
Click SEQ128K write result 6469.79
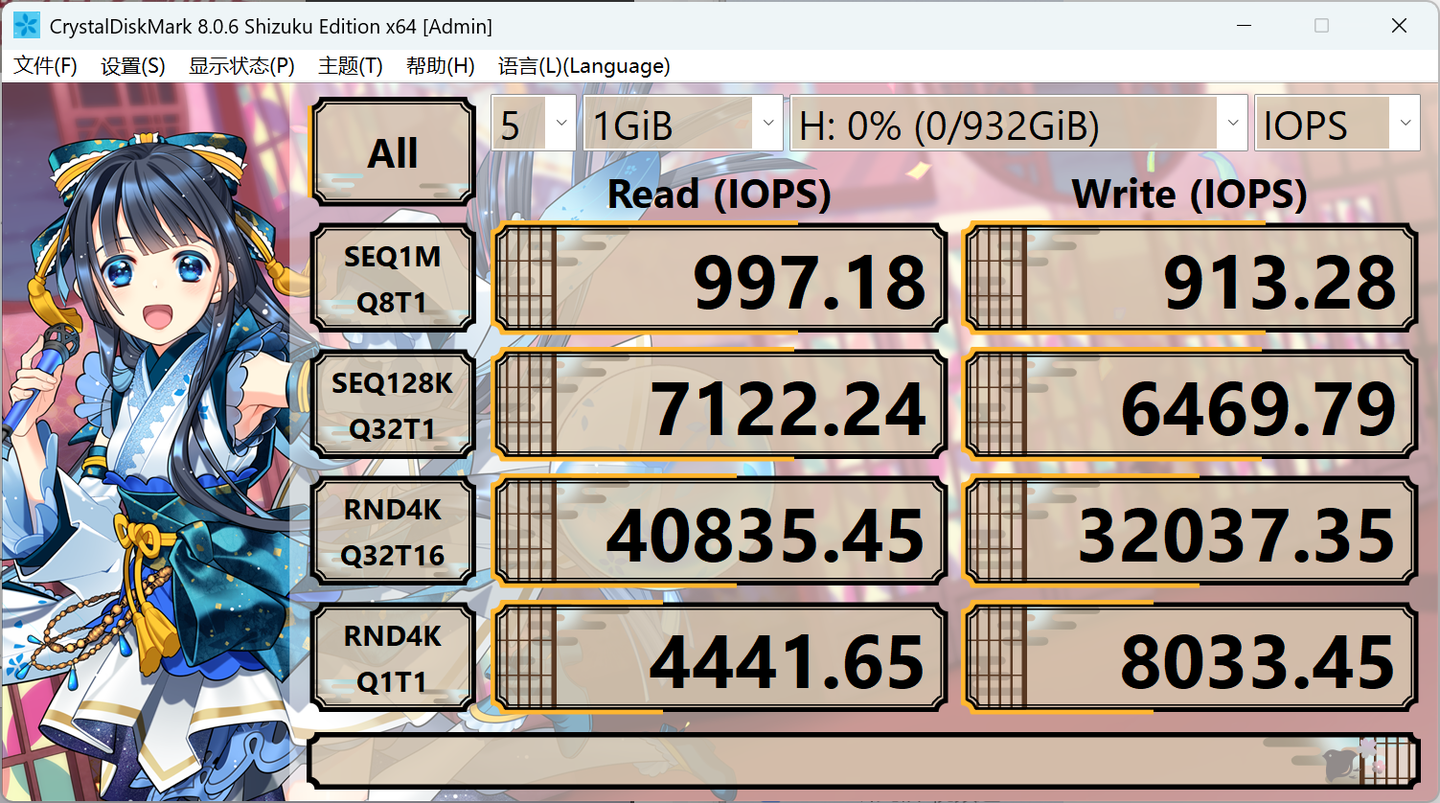(1190, 405)
